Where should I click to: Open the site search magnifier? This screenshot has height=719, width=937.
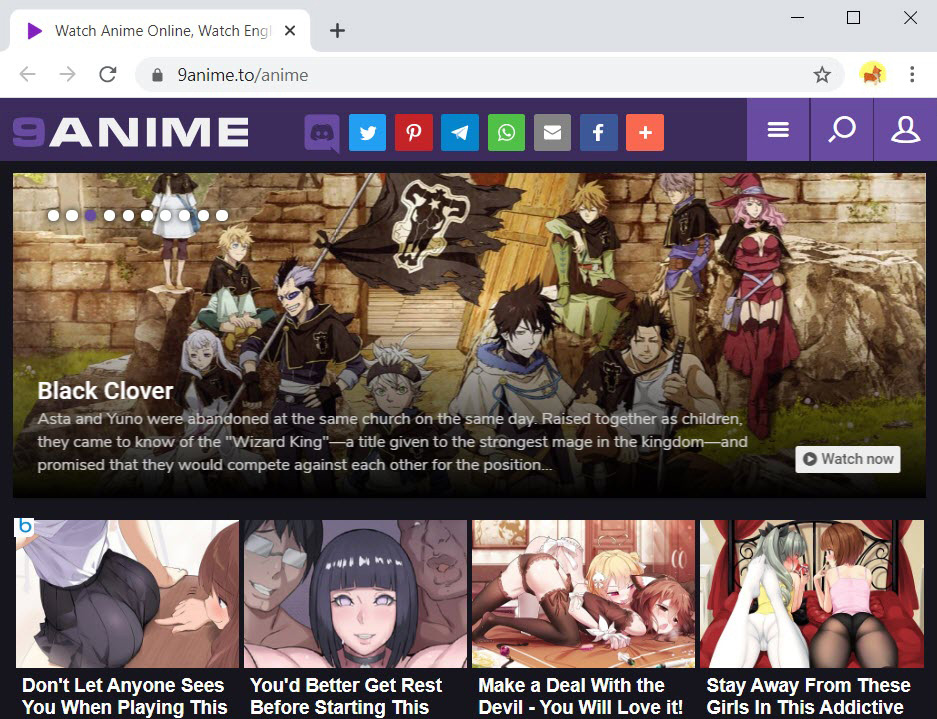(x=842, y=130)
